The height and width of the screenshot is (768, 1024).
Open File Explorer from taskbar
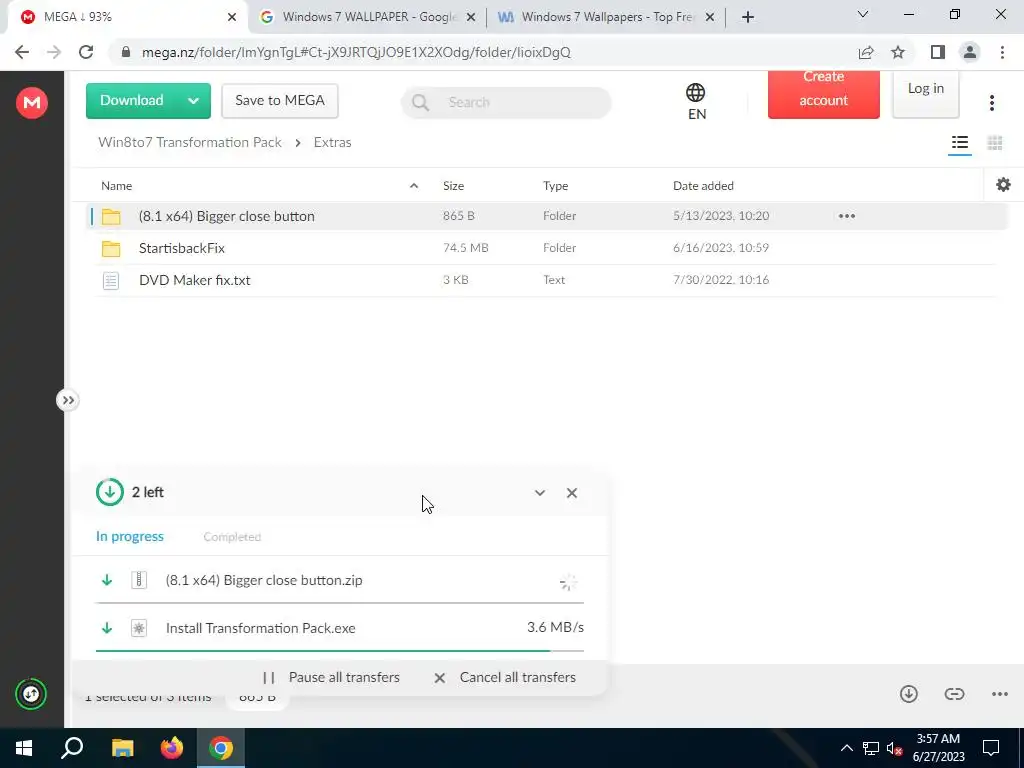point(122,748)
